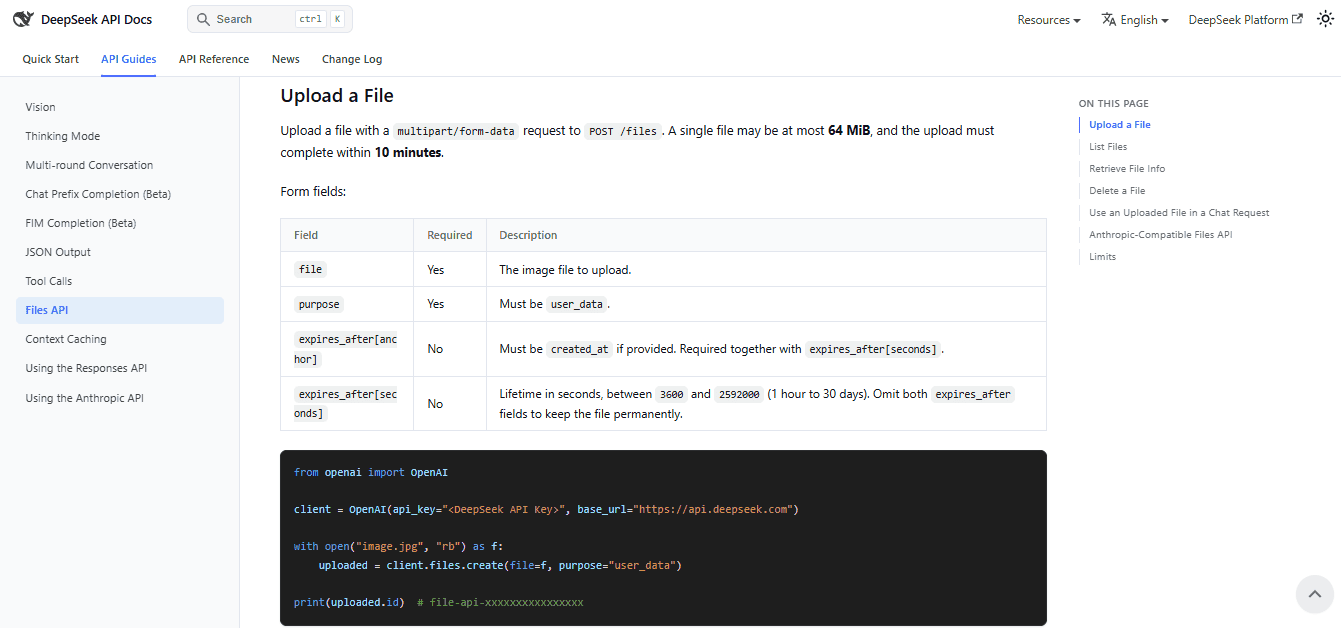Viewport: 1341px width, 628px height.
Task: Click the 'multipart/form-data' inline code
Action: coord(456,131)
